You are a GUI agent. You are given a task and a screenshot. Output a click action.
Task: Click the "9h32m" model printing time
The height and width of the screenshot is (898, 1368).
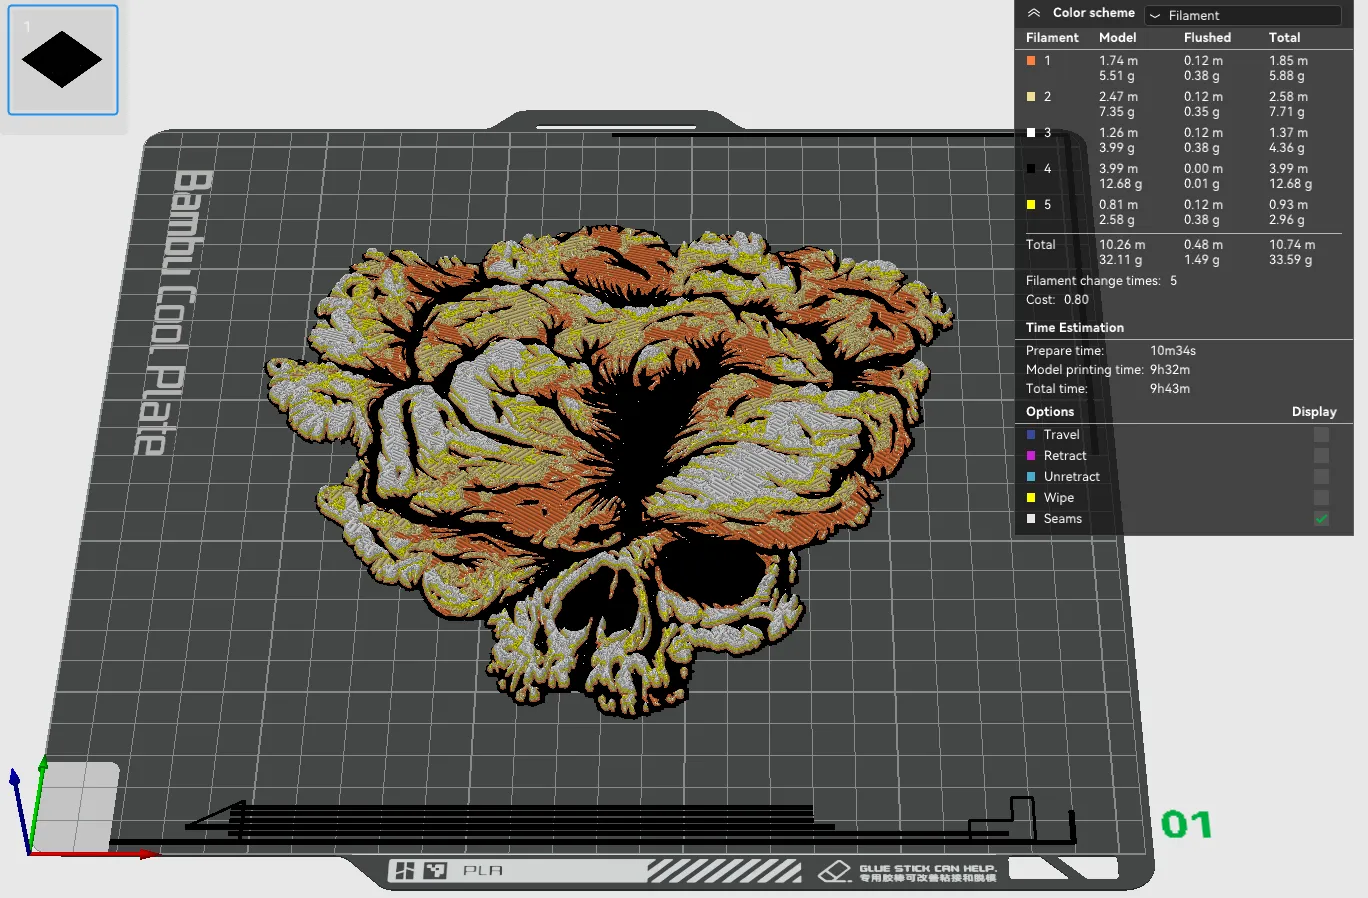[1170, 370]
